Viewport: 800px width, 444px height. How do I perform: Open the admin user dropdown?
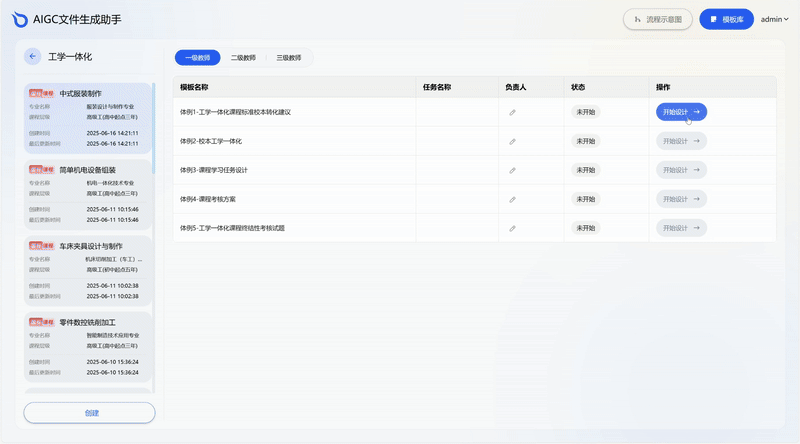(x=775, y=19)
